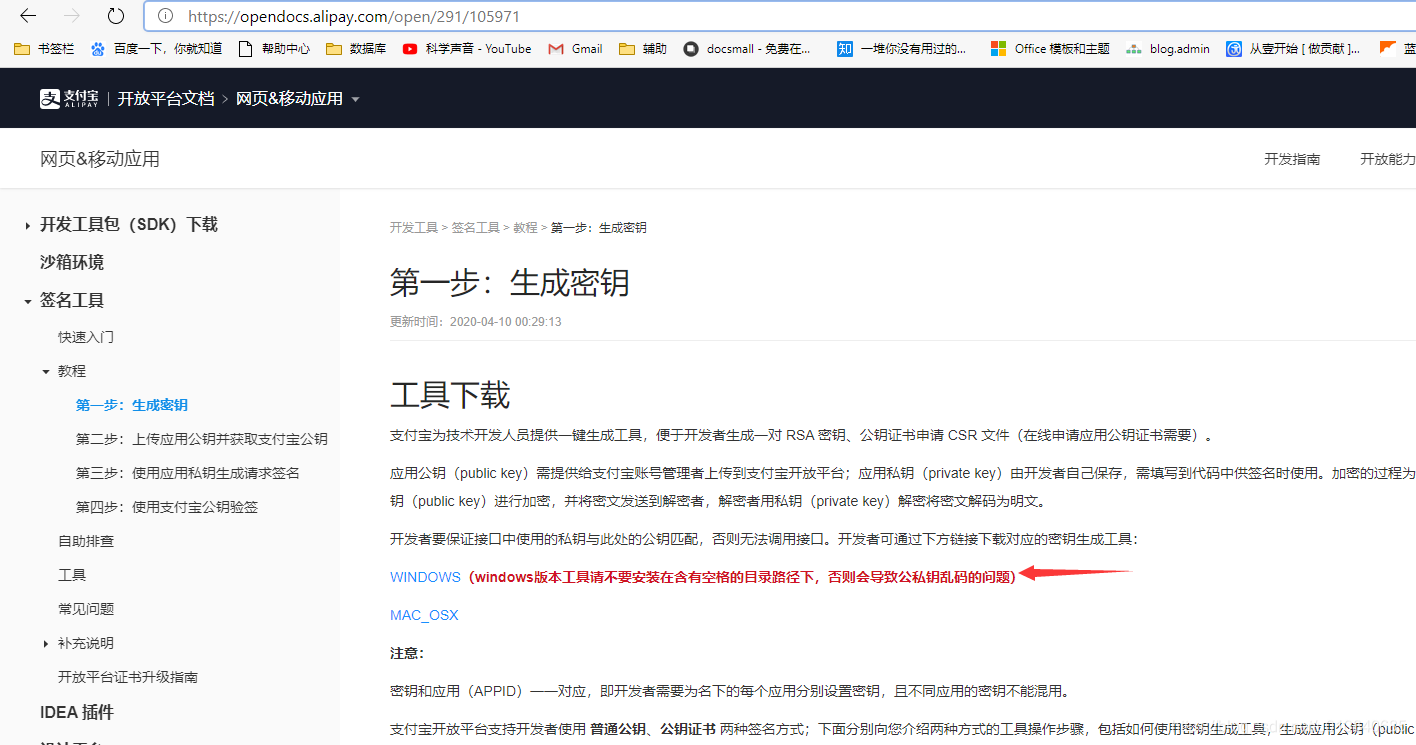Open 第四步：使用支付宝公钥验签
Viewport: 1416px width, 745px height.
167,507
